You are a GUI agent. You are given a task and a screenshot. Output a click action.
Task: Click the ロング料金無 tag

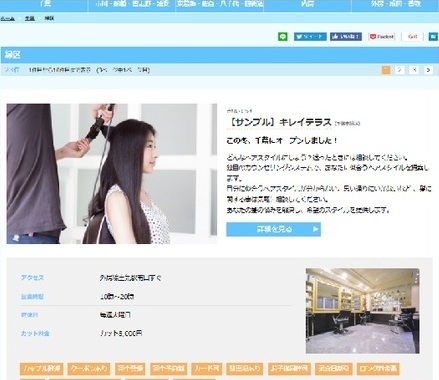click(378, 369)
